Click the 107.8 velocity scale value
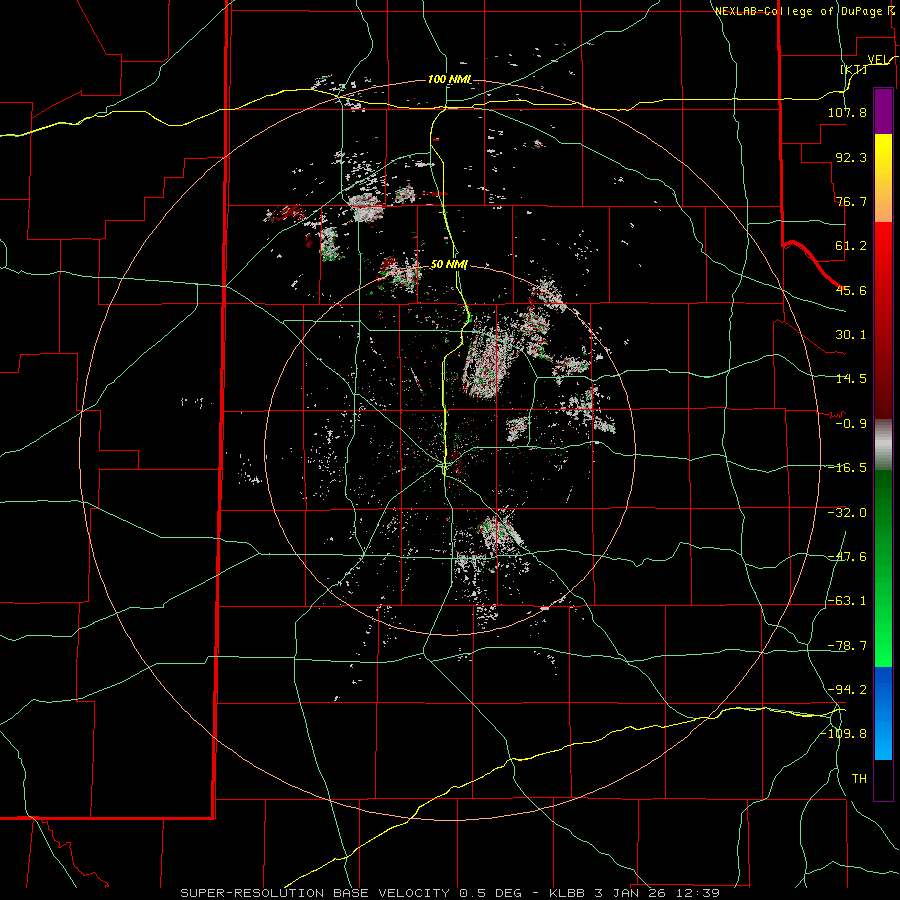900x900 pixels. pos(847,112)
